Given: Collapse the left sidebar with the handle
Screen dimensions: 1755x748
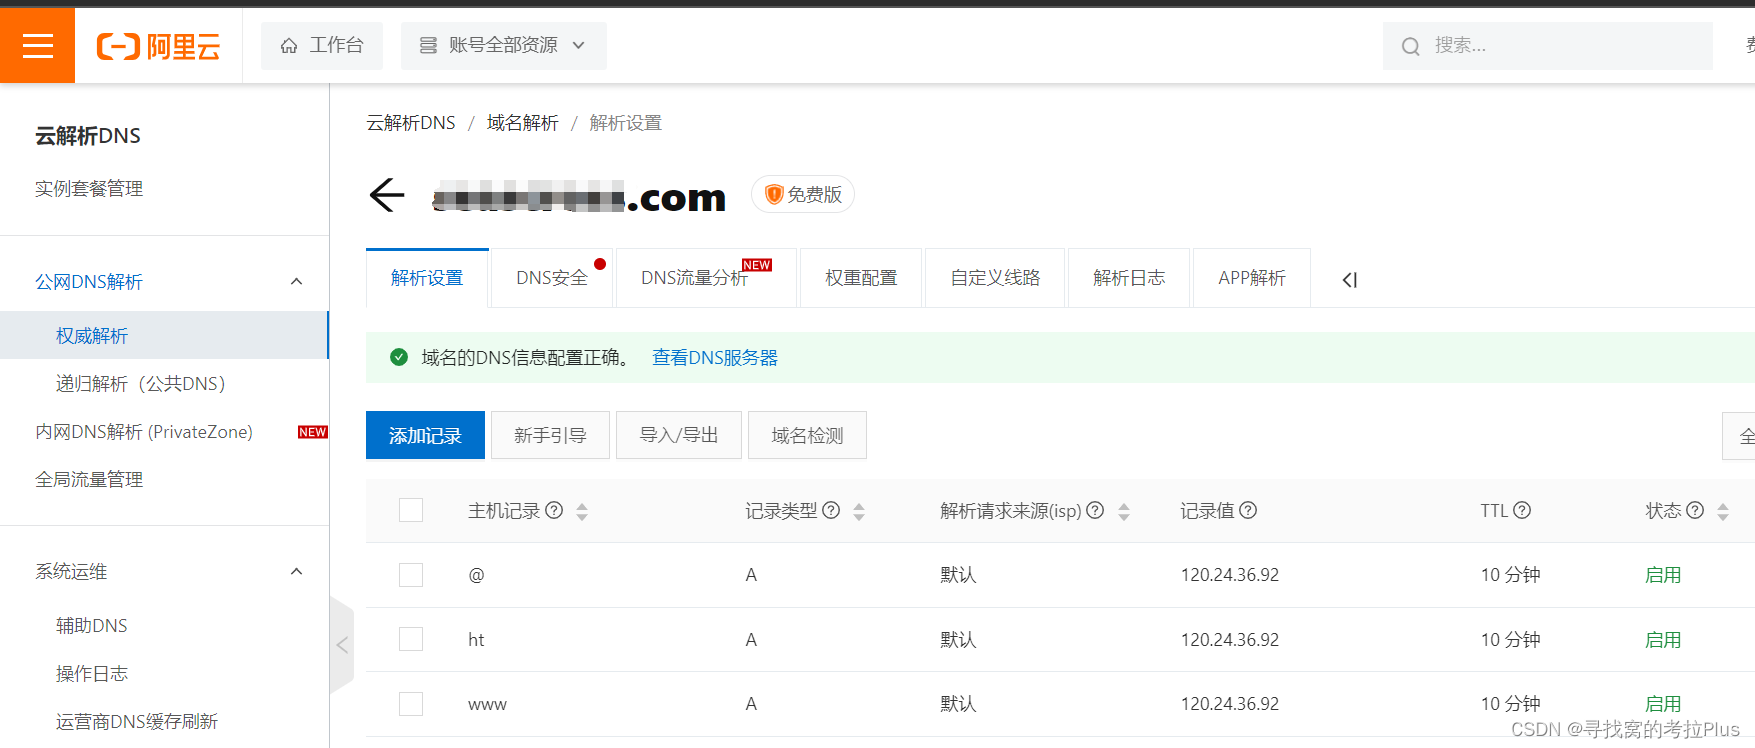Looking at the screenshot, I should 342,645.
